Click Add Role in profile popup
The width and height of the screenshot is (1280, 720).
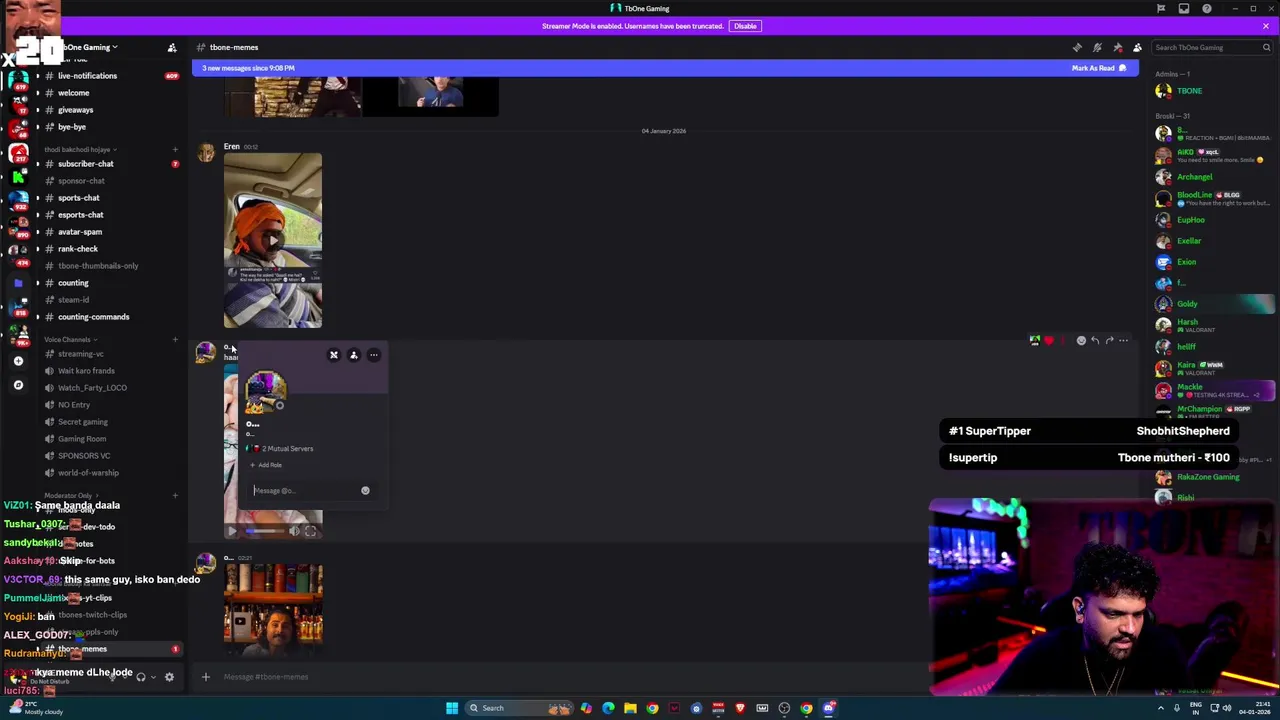(x=266, y=465)
